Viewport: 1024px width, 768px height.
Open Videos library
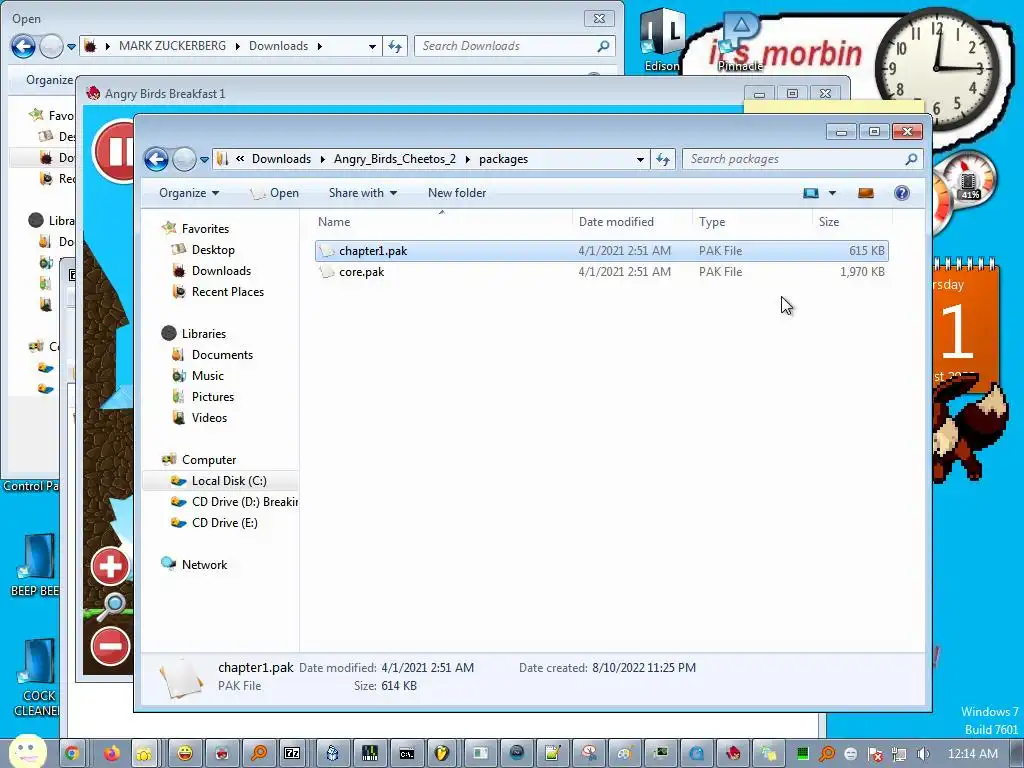(200, 417)
